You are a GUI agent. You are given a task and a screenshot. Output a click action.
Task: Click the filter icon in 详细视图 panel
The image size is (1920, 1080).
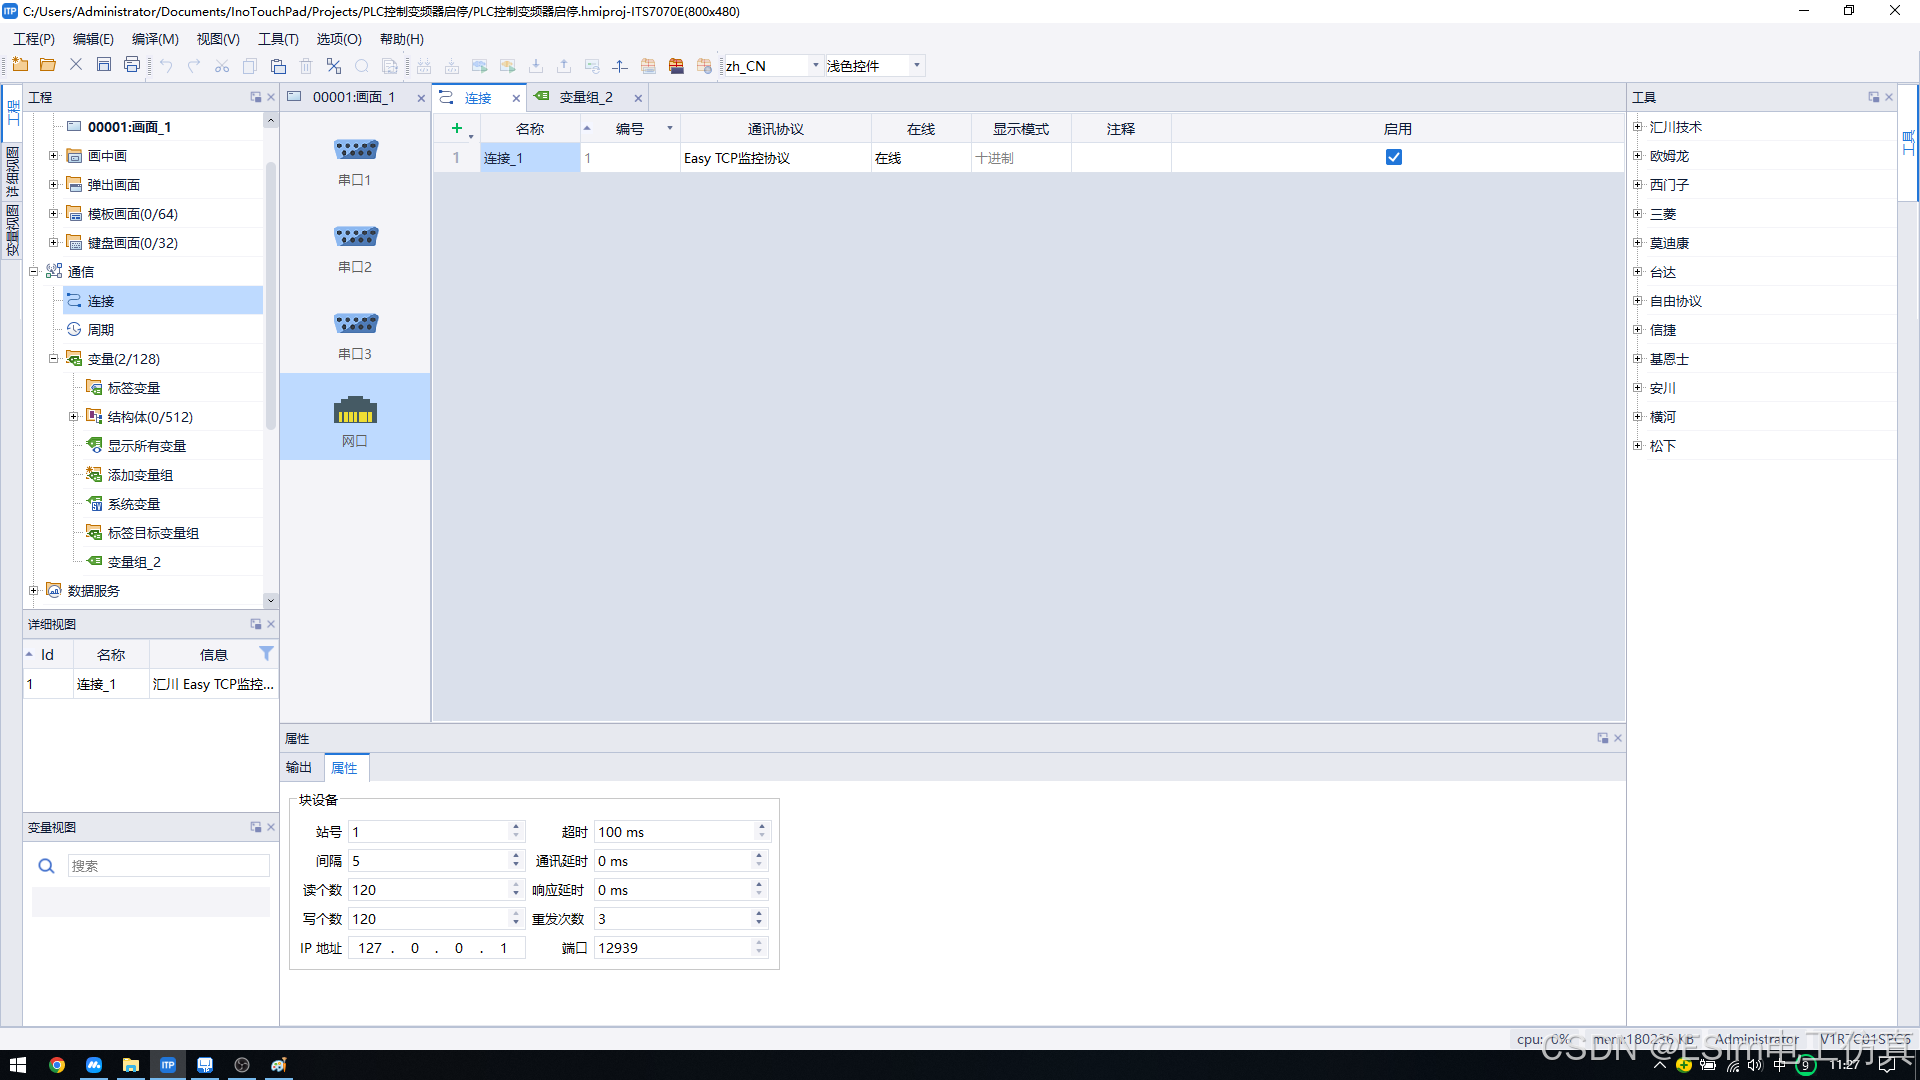[x=266, y=653]
